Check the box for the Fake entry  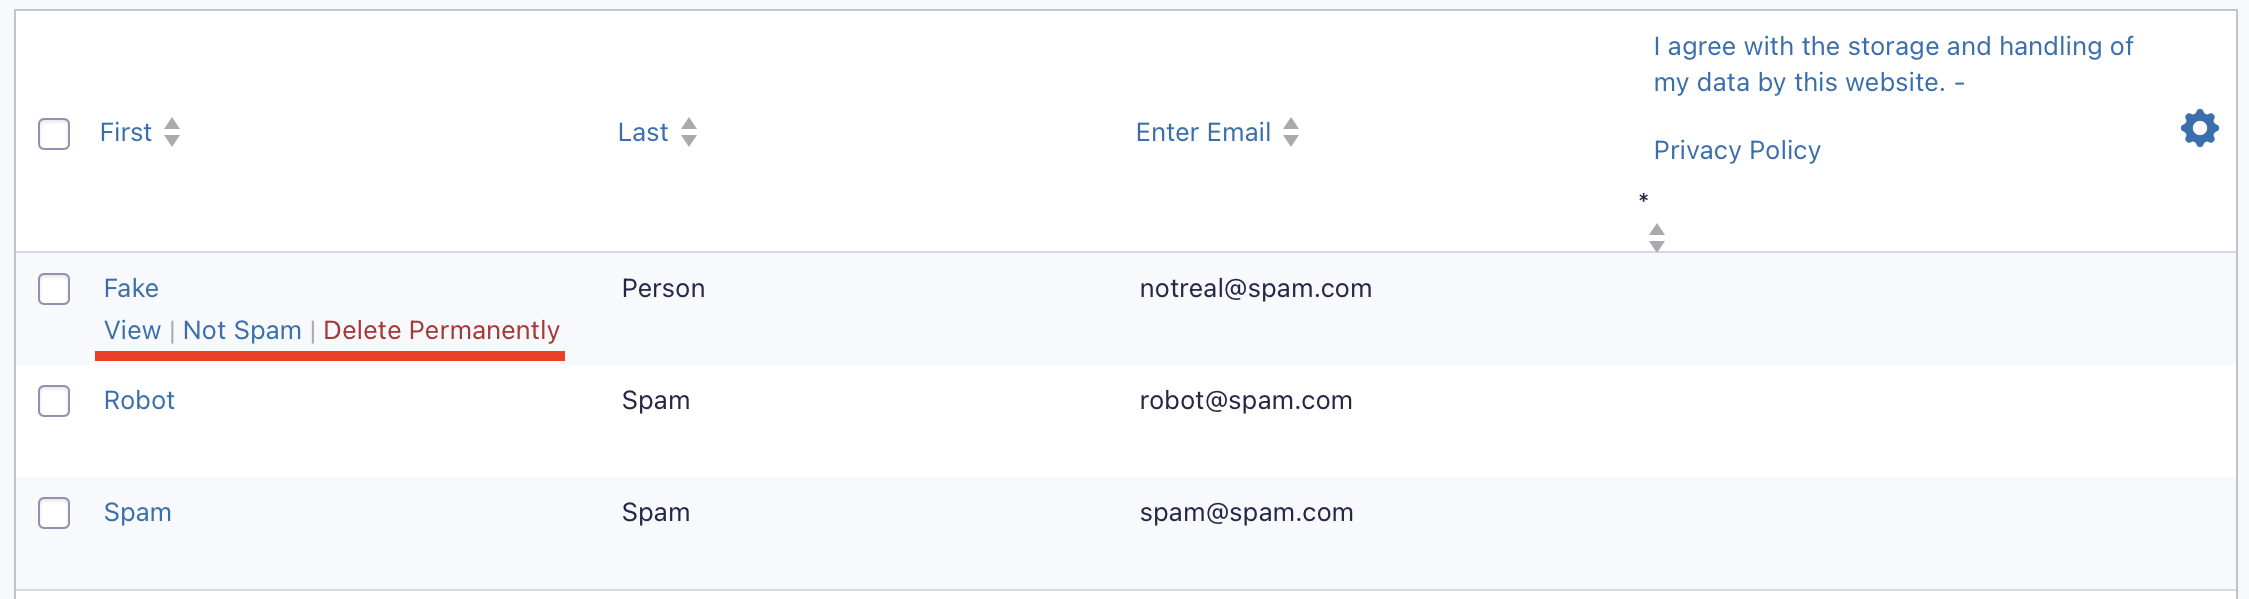pyautogui.click(x=54, y=289)
